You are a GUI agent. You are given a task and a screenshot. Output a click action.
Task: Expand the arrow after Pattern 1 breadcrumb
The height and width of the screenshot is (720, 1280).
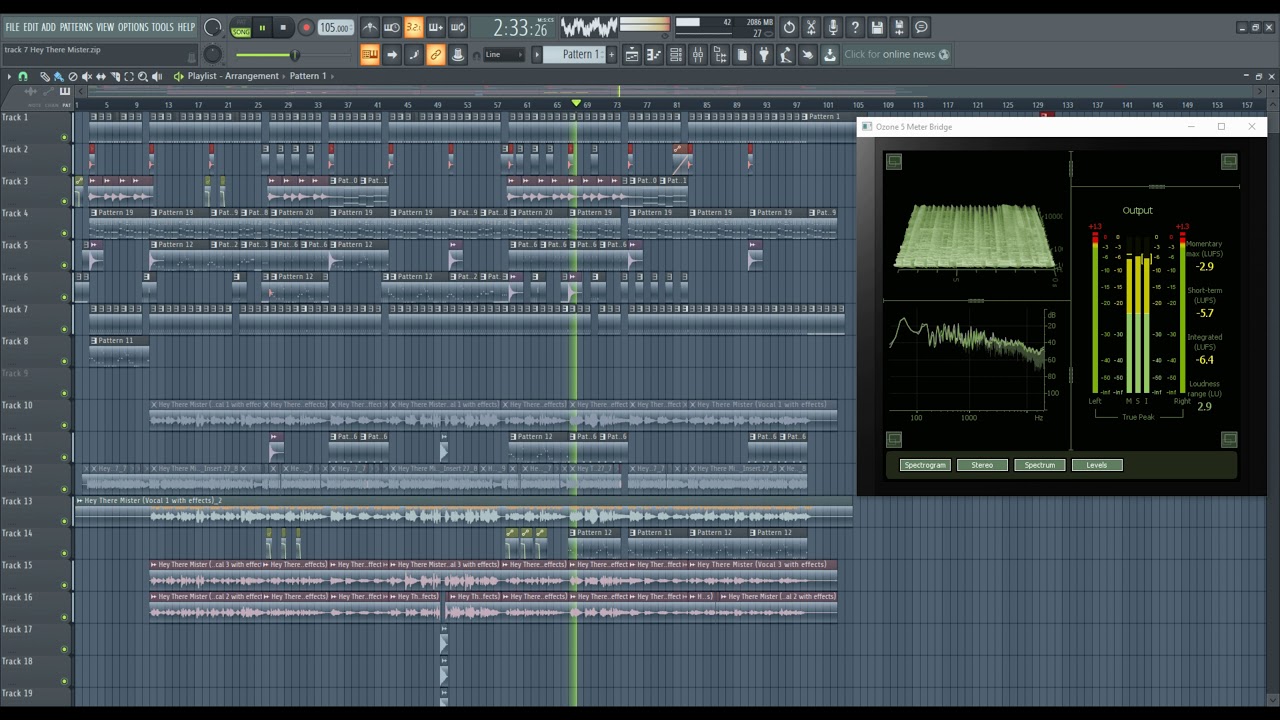(332, 76)
